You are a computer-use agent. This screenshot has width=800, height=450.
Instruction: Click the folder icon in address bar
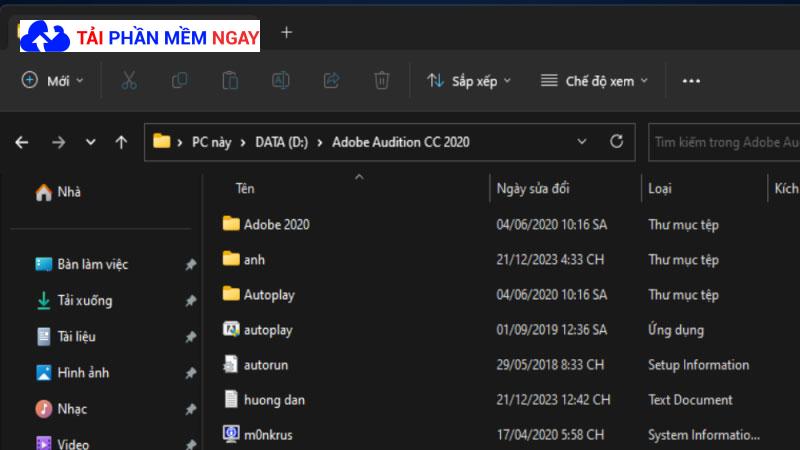click(162, 141)
